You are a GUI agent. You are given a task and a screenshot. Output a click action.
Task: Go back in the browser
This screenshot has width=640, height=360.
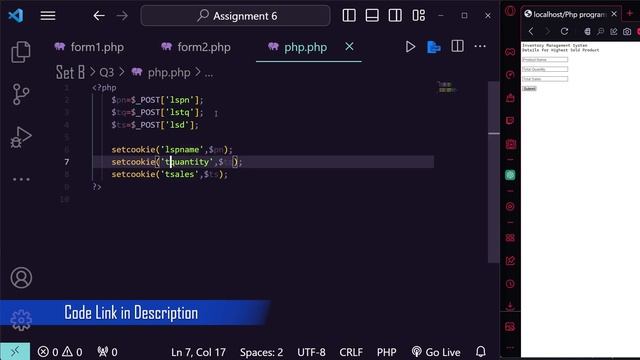tap(531, 31)
